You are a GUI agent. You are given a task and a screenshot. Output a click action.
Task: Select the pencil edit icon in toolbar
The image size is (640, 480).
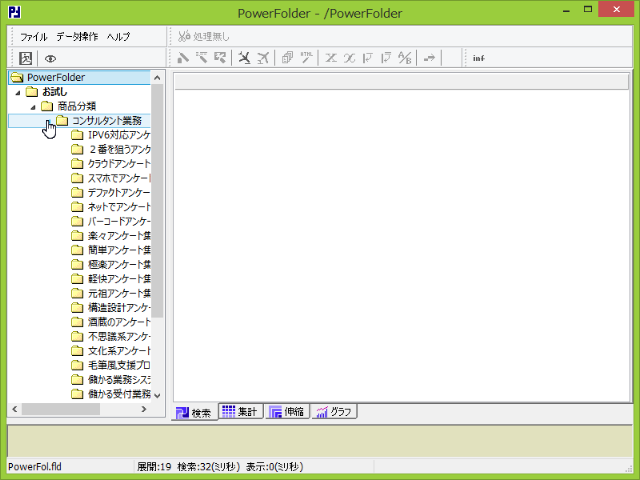coord(183,58)
